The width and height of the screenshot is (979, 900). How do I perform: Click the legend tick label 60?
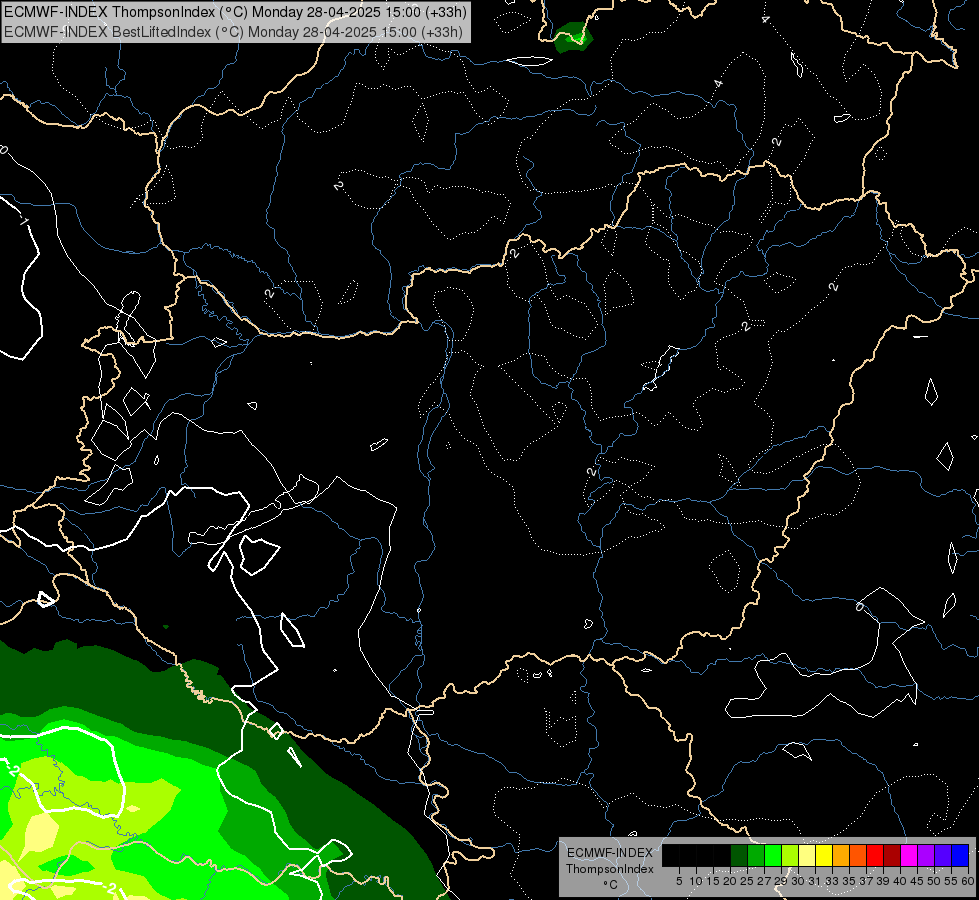point(968,881)
